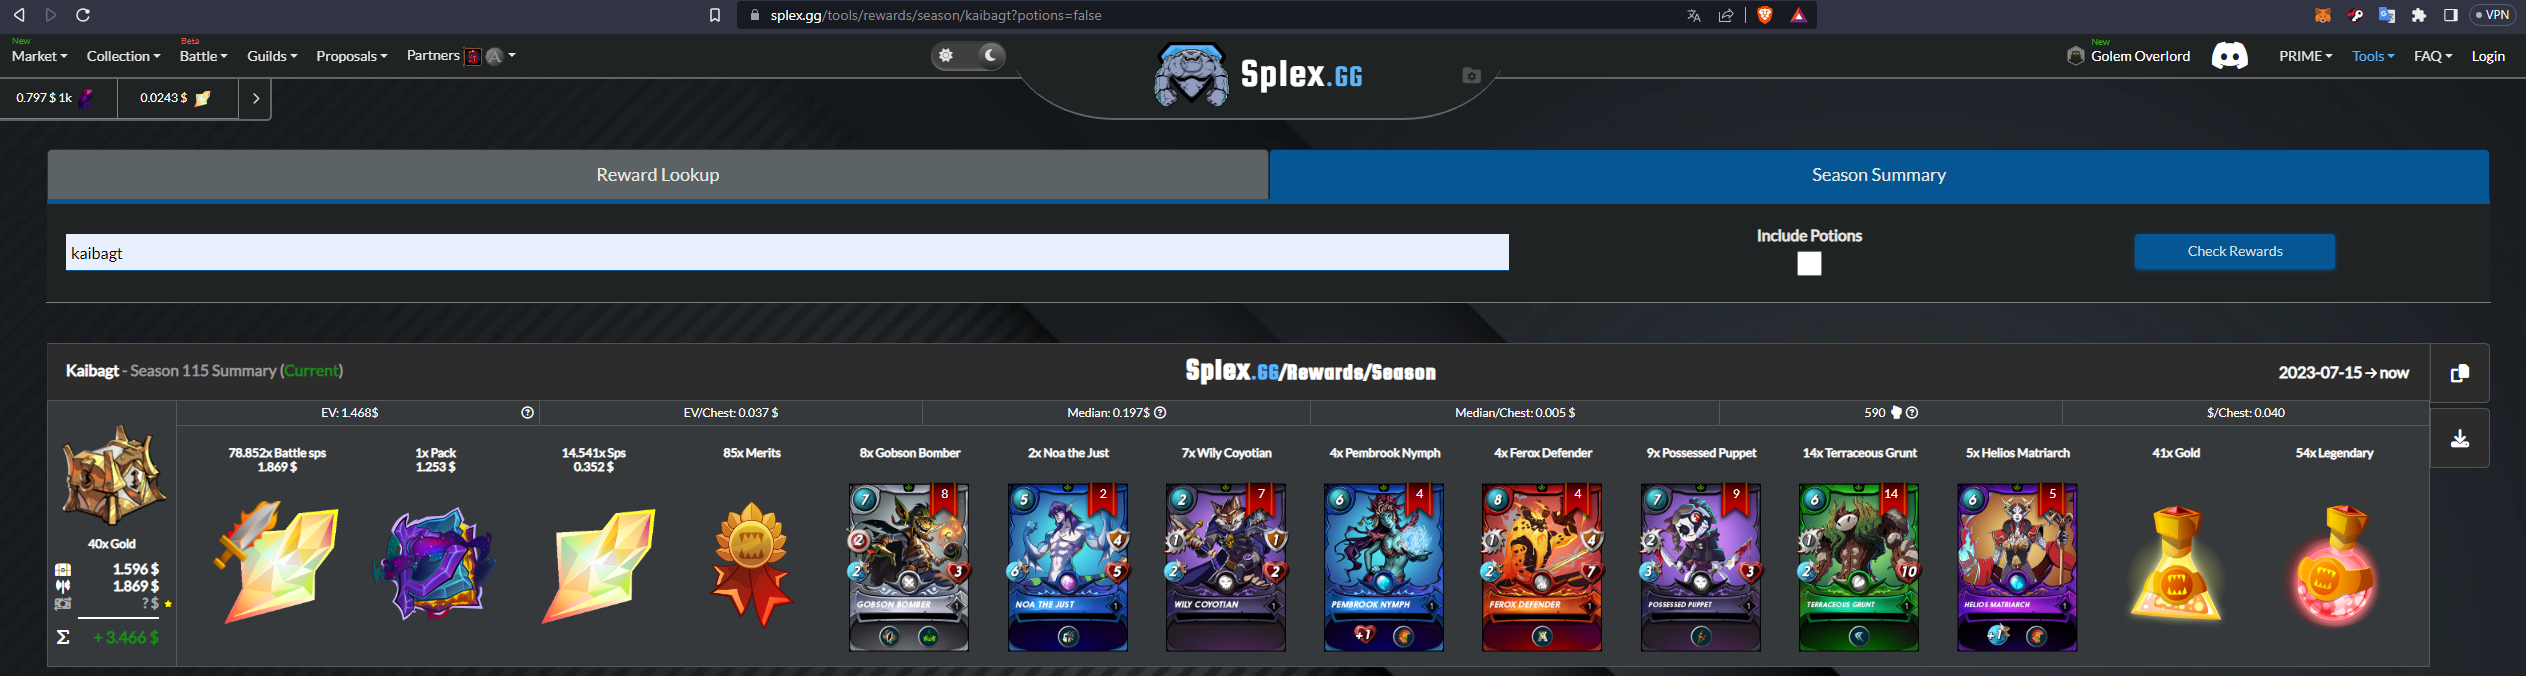2526x676 pixels.
Task: Click the gold chest icon above 40x Gold
Action: tap(112, 475)
